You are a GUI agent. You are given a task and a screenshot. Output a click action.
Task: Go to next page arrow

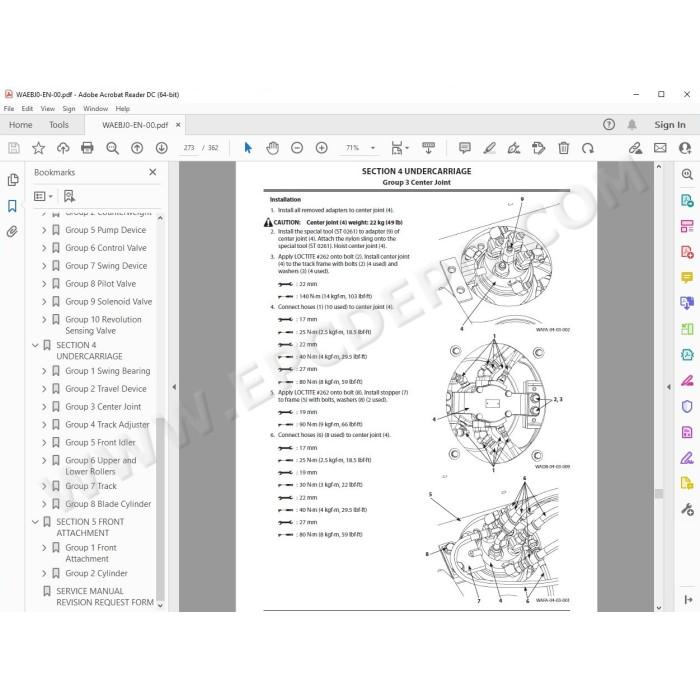coord(162,148)
